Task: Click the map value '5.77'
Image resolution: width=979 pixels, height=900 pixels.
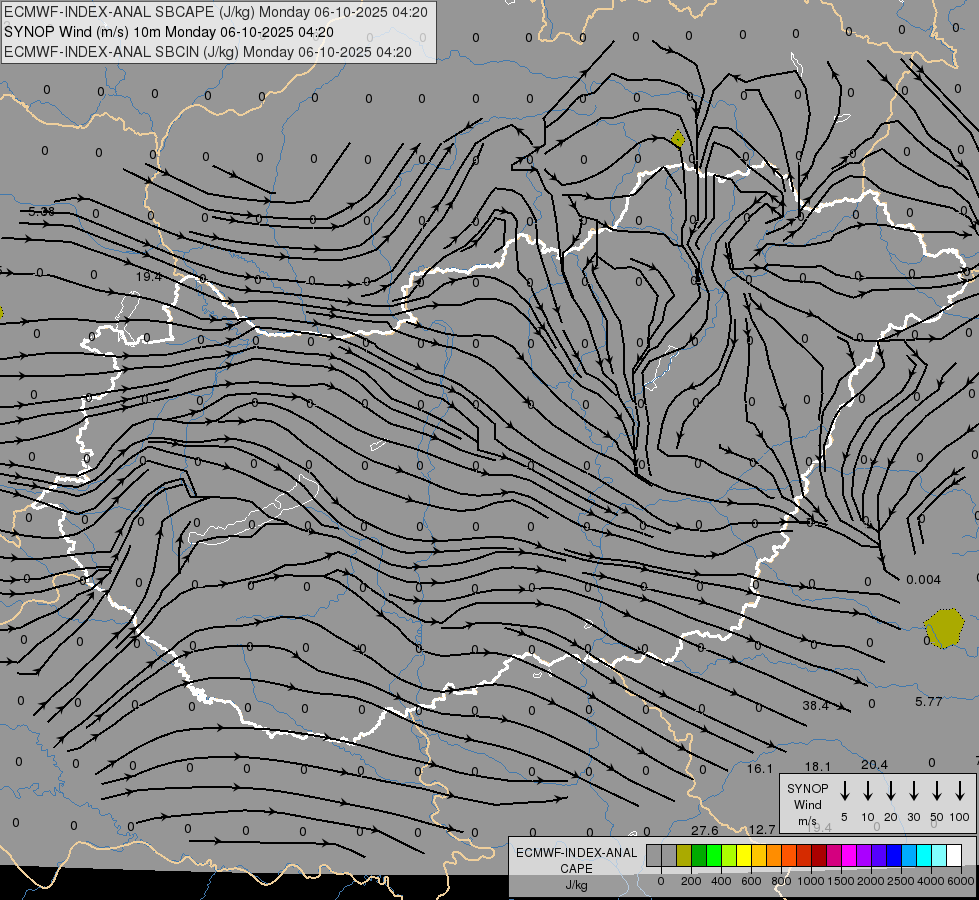Action: pos(928,702)
